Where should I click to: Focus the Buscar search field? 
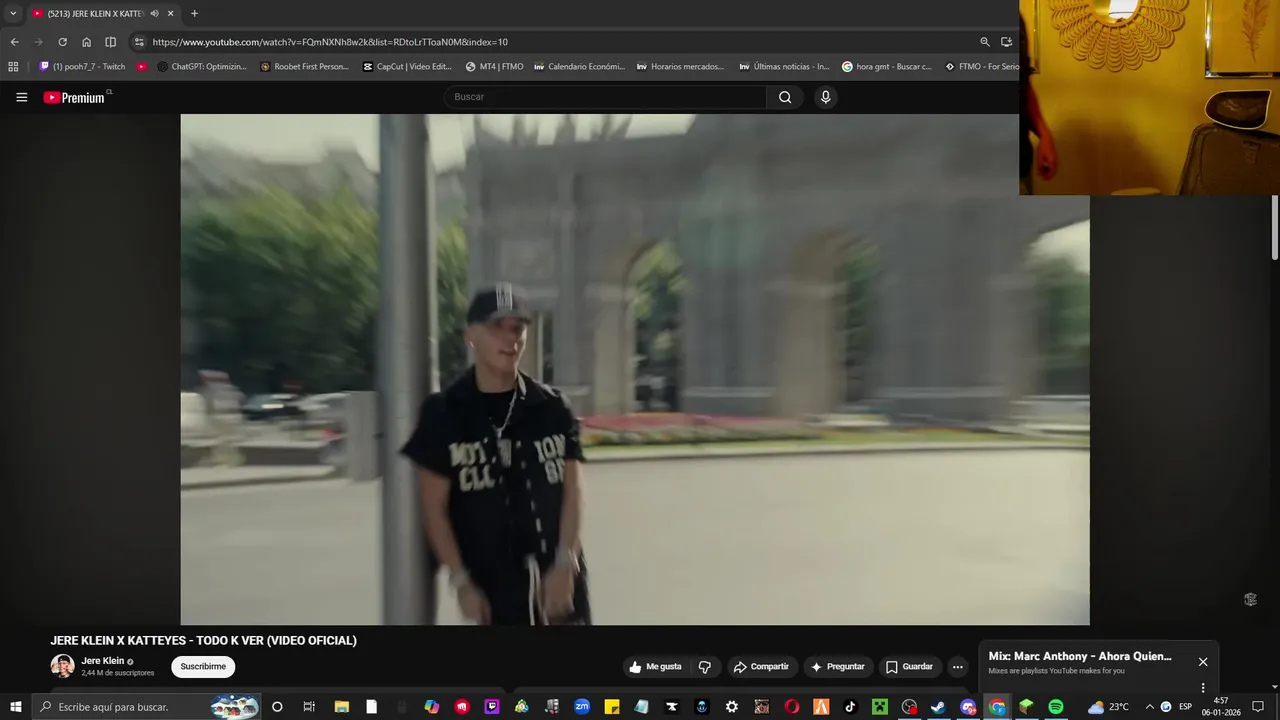[605, 97]
